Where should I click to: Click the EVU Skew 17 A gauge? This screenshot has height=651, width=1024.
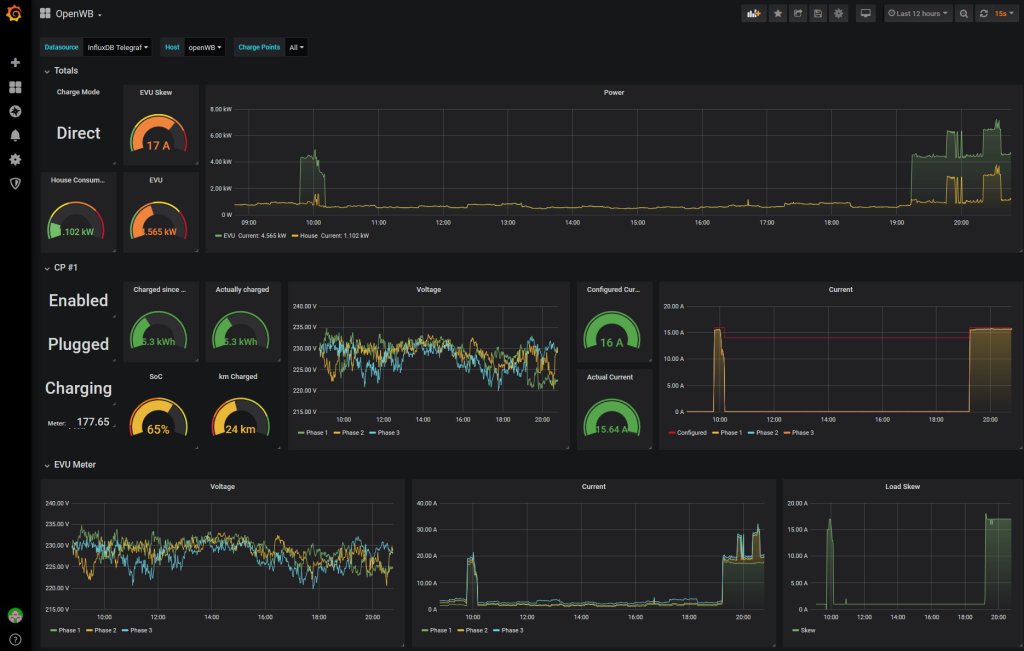(x=158, y=134)
